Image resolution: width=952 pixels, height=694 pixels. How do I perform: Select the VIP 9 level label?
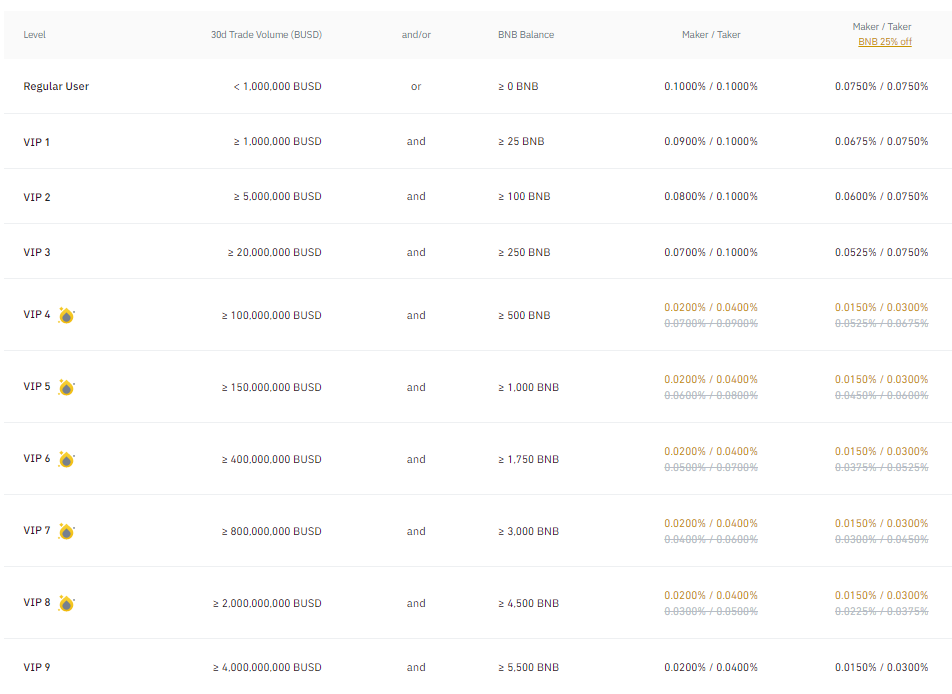click(x=37, y=667)
